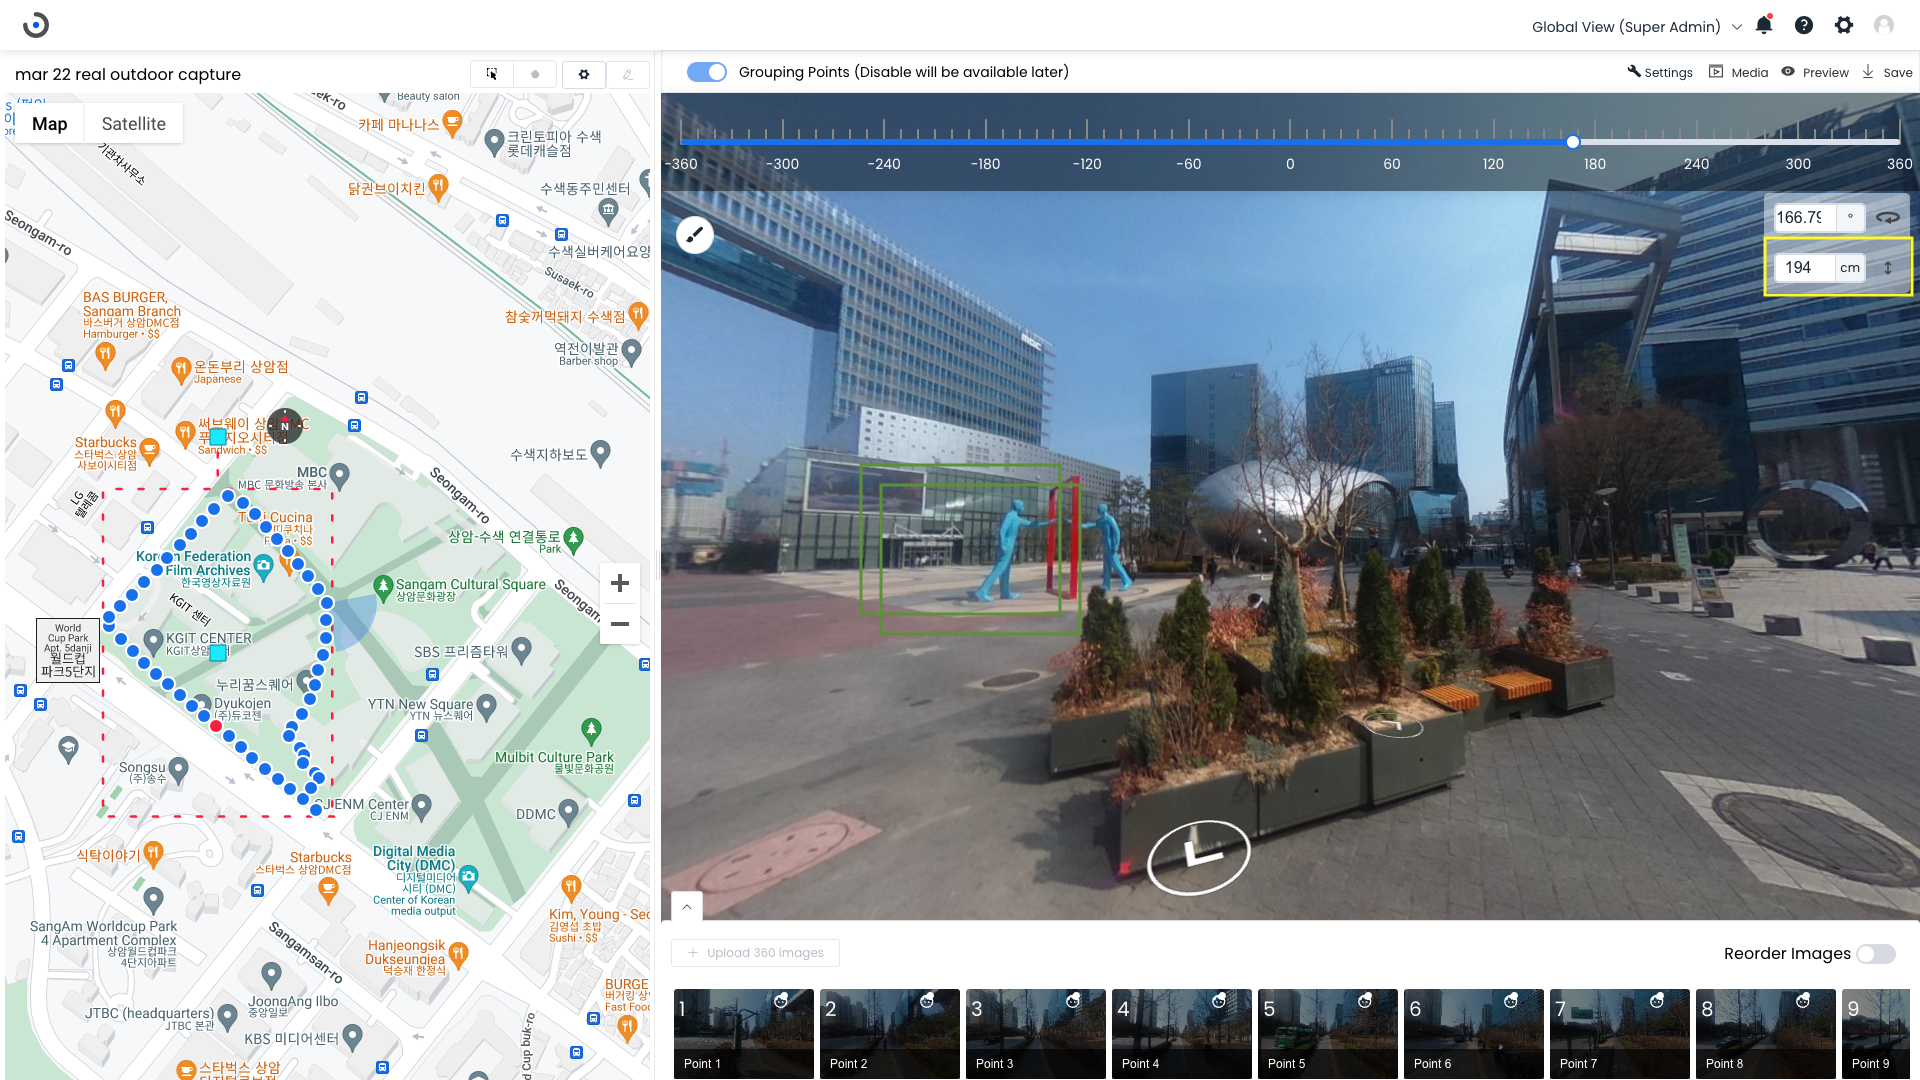Click the compass north indicator on map
The width and height of the screenshot is (1920, 1080).
click(285, 426)
